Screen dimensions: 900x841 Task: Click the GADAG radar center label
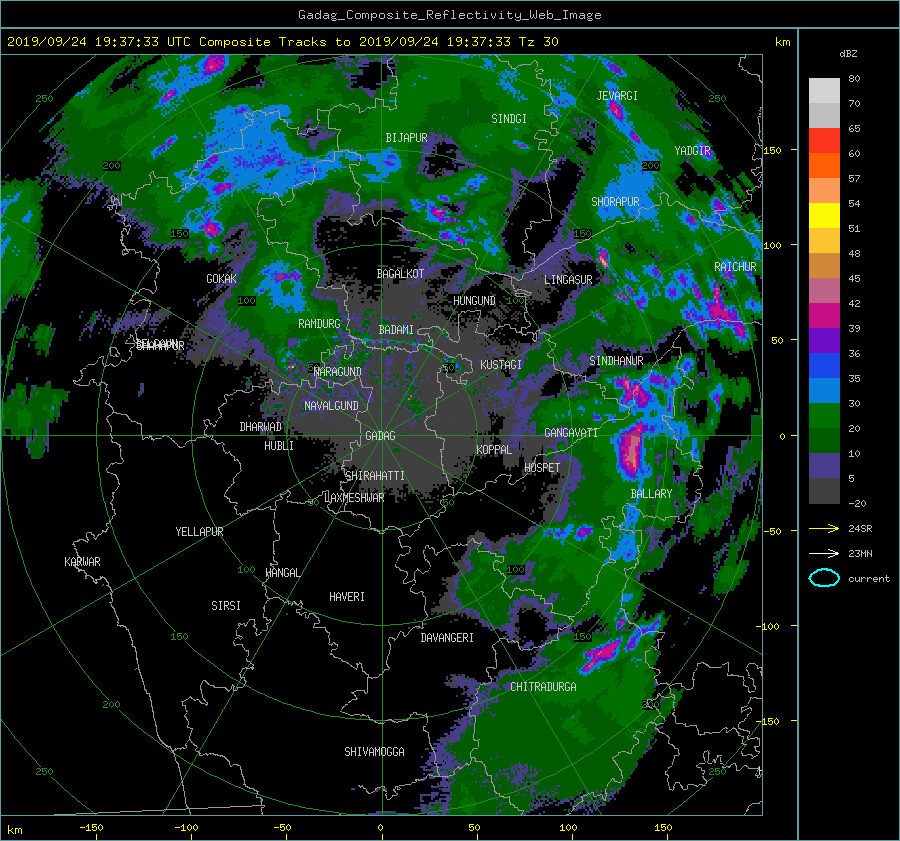(380, 436)
